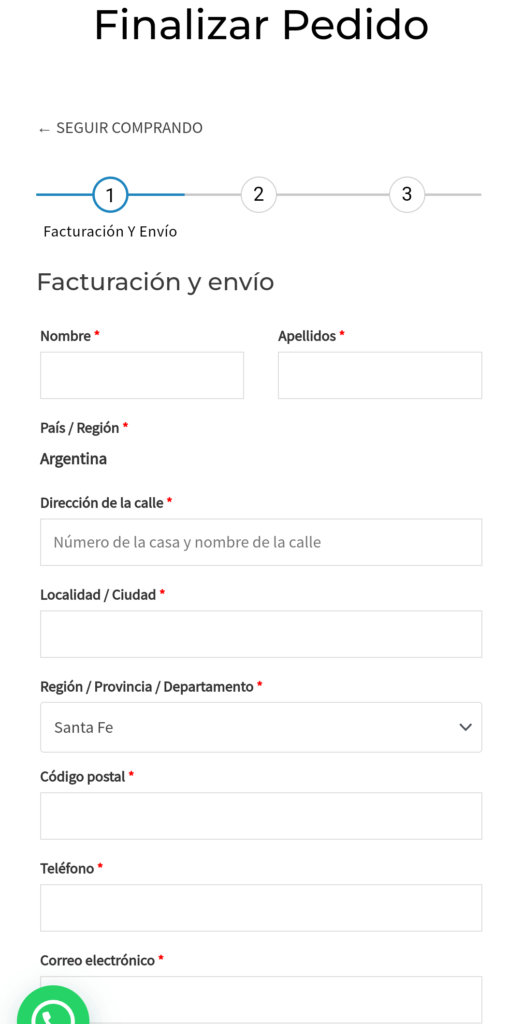Click the Nombre field label
Viewport: 522px width, 1024px height.
pyautogui.click(x=65, y=336)
